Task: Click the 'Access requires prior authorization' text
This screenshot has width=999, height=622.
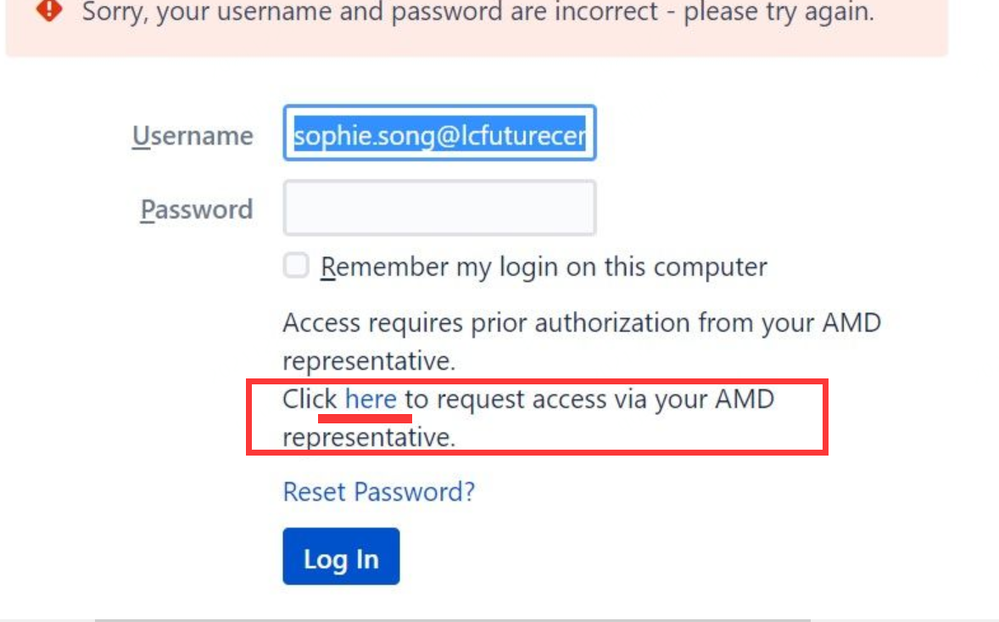Action: pos(486,322)
